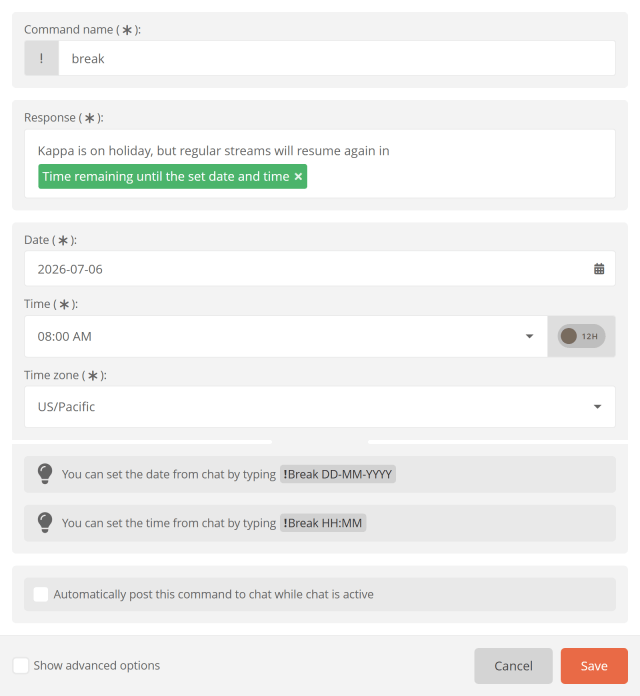The image size is (640, 696).
Task: Open the Time zone dropdown arrow
Action: tap(597, 407)
